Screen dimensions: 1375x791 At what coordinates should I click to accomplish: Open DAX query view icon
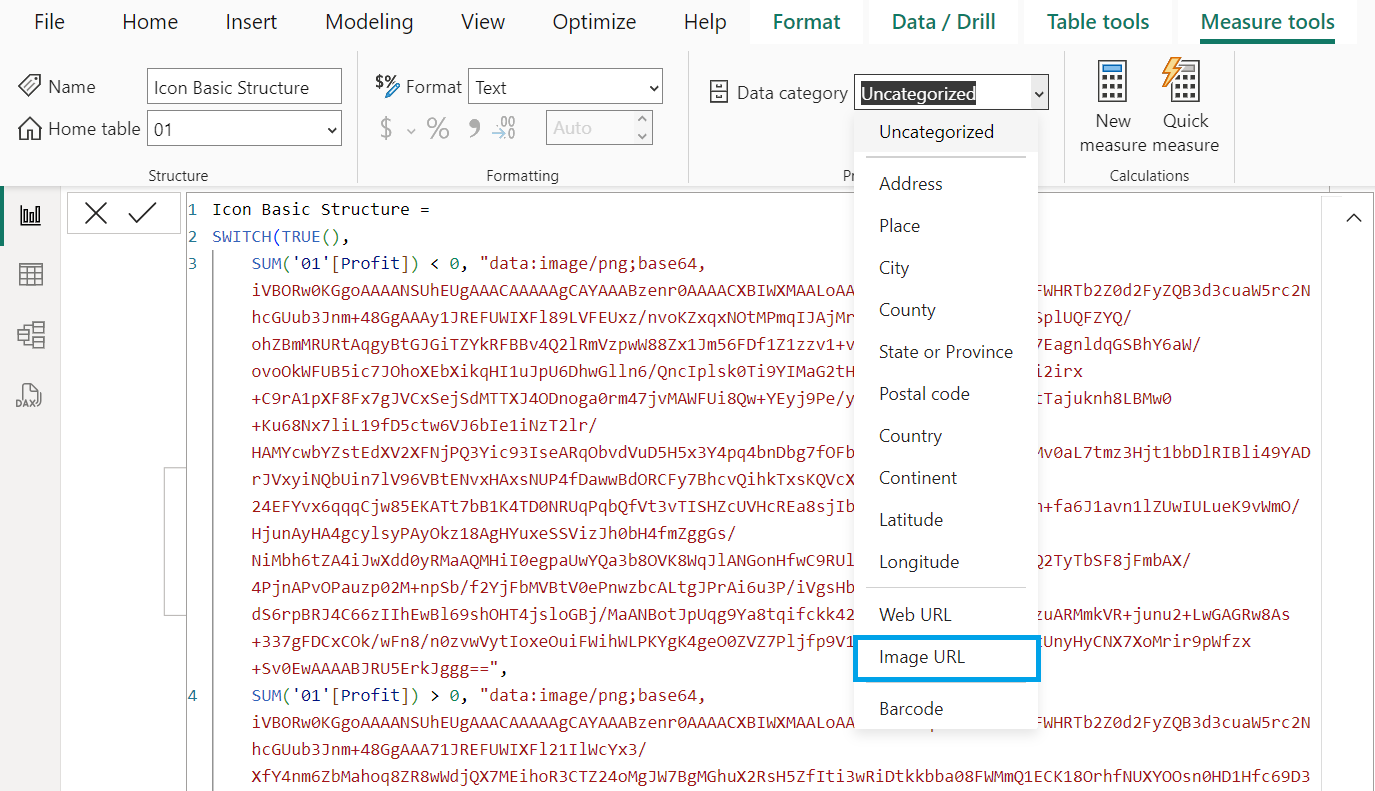30,396
